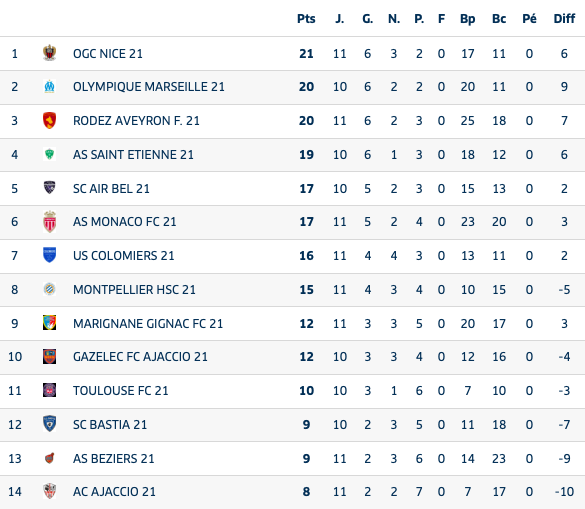Open the MARIGNANE GIGNAC FC 21 team link

pyautogui.click(x=148, y=324)
